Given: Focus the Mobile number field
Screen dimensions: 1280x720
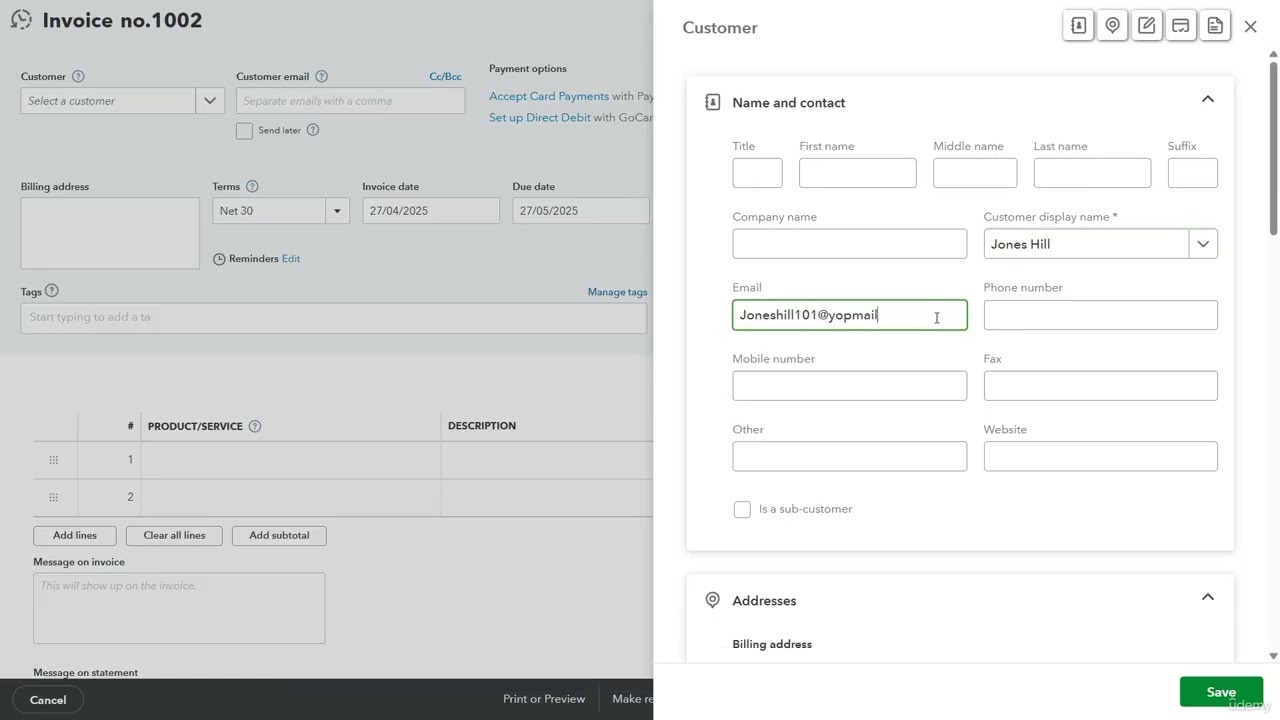Looking at the screenshot, I should (x=849, y=386).
